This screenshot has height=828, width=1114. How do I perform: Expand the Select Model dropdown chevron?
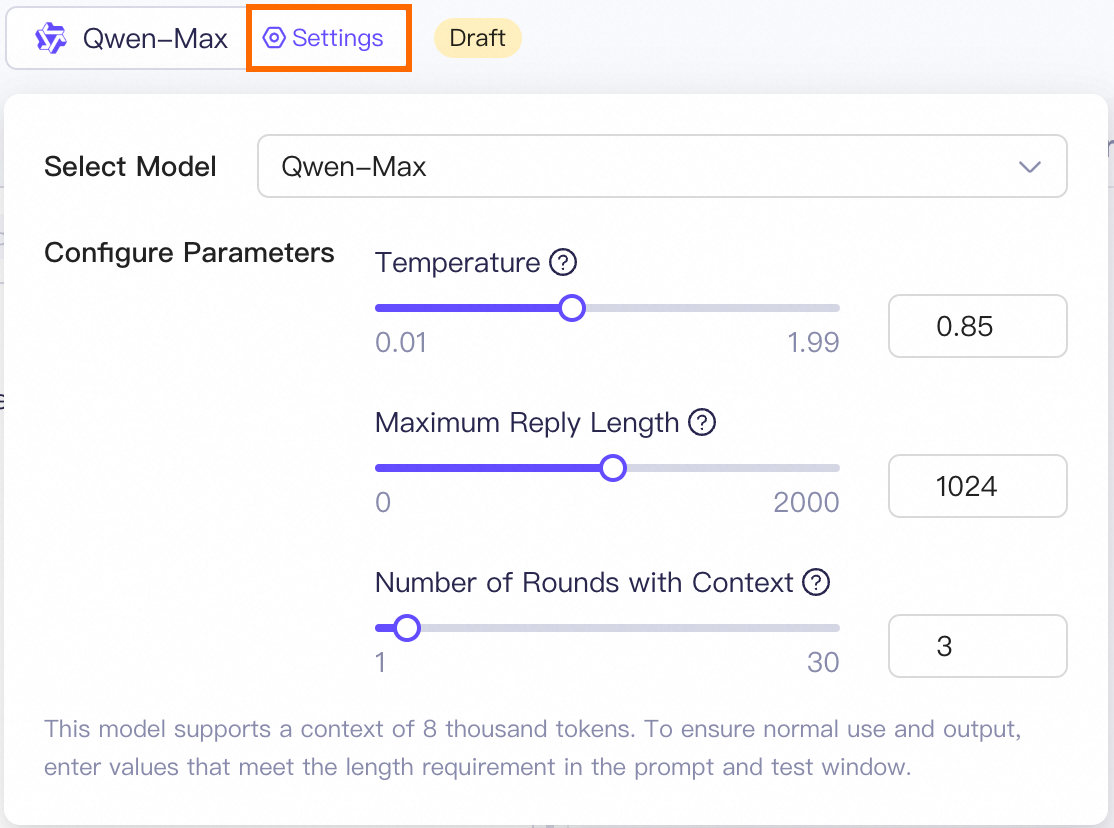tap(1030, 166)
